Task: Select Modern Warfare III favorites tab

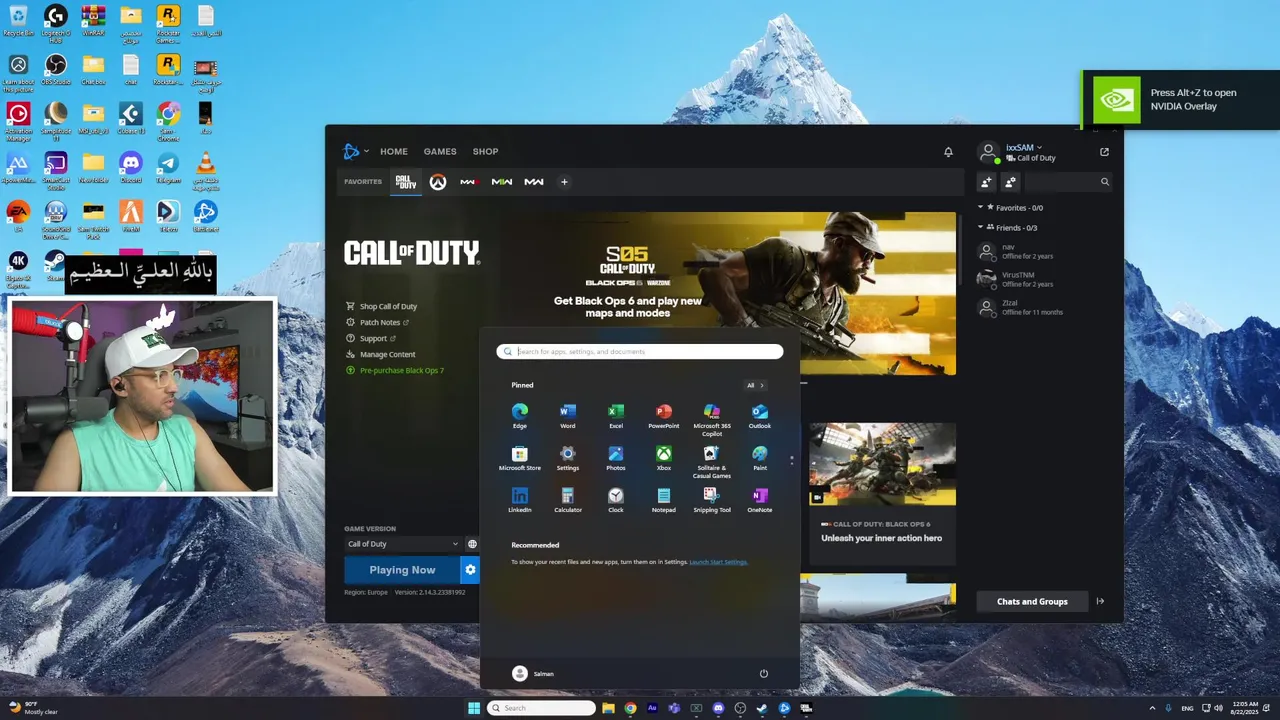Action: pyautogui.click(x=469, y=182)
